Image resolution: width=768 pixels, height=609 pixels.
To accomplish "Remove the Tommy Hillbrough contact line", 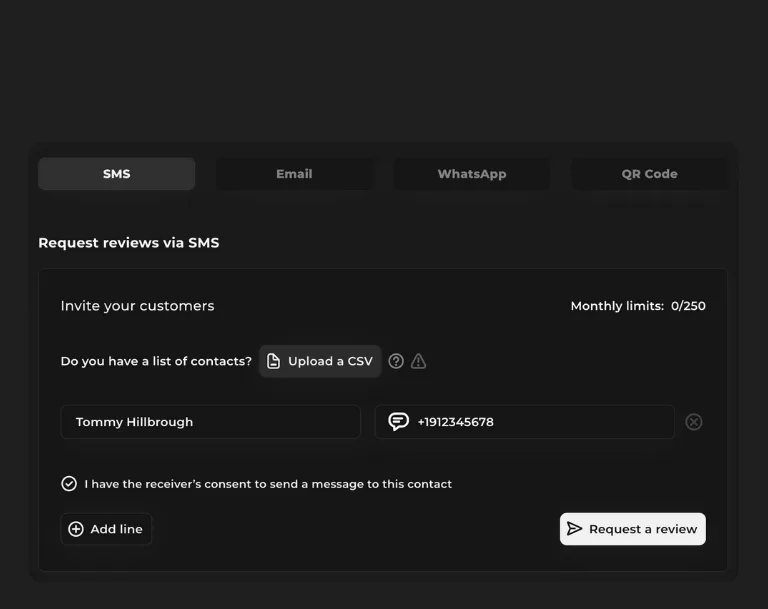I will coord(694,422).
